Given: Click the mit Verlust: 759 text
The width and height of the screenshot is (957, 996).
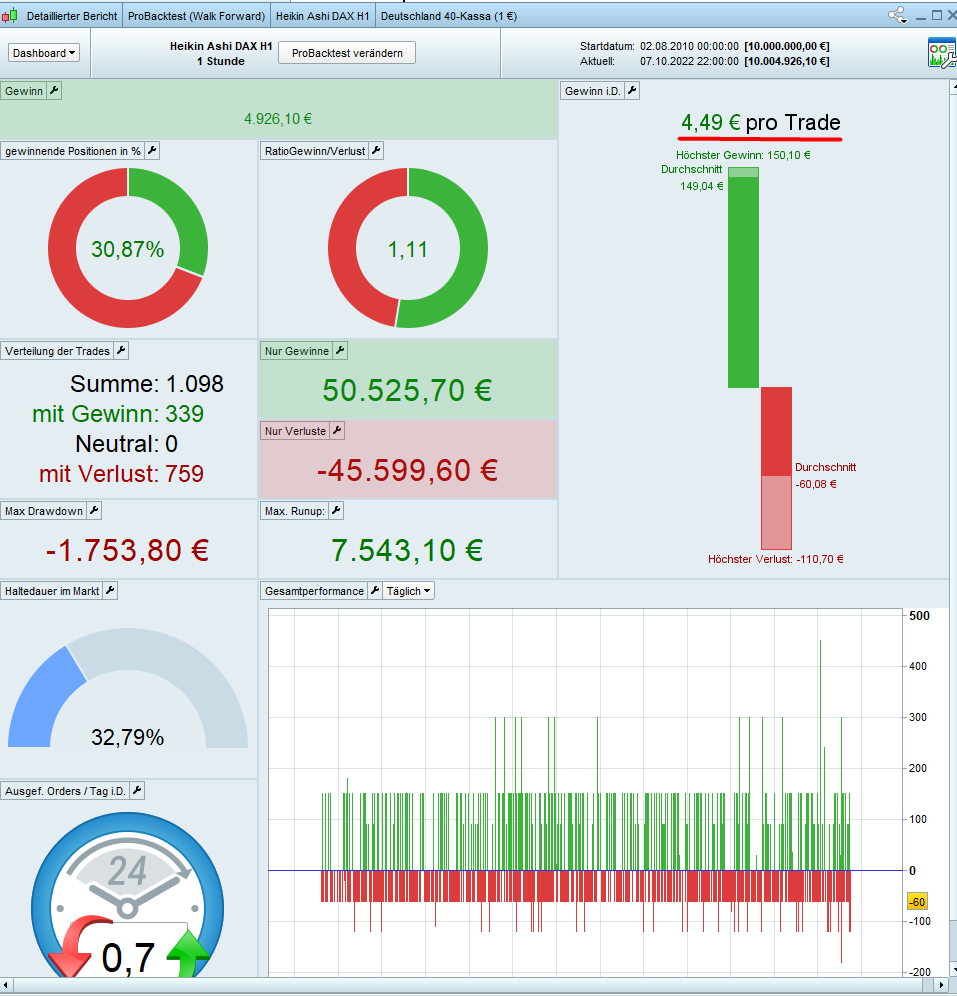Looking at the screenshot, I should [121, 473].
